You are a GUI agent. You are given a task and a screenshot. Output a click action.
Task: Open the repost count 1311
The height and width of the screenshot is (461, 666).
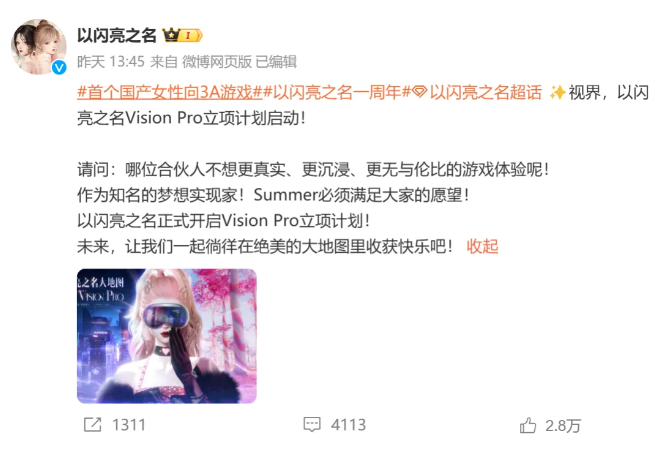pos(129,425)
